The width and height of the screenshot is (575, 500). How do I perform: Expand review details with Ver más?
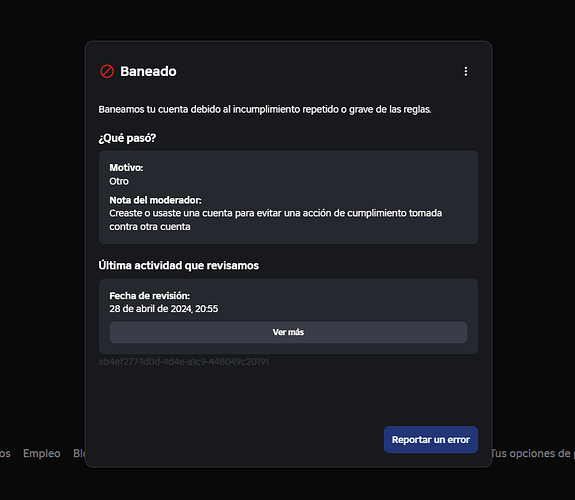click(x=288, y=332)
